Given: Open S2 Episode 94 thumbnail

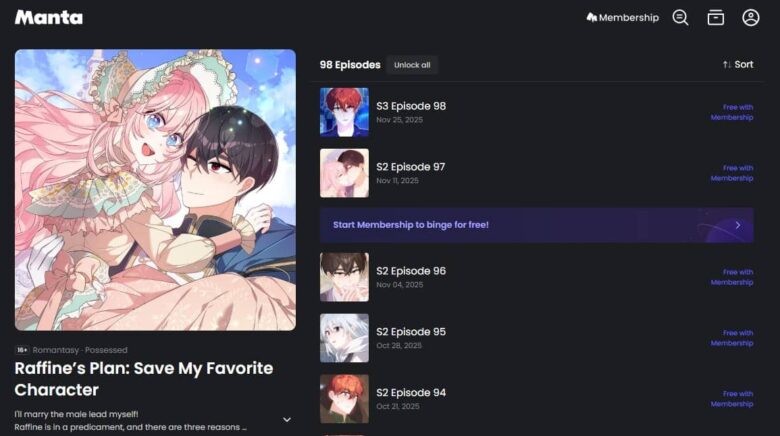Looking at the screenshot, I should coord(344,399).
